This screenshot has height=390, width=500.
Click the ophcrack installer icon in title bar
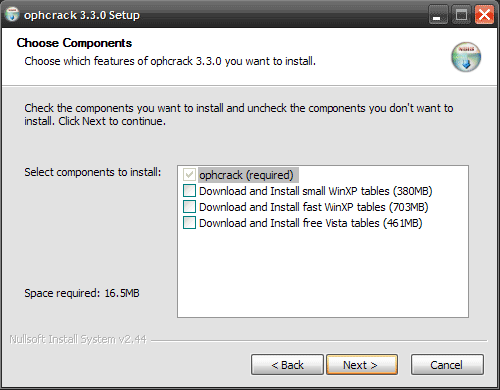[x=12, y=14]
